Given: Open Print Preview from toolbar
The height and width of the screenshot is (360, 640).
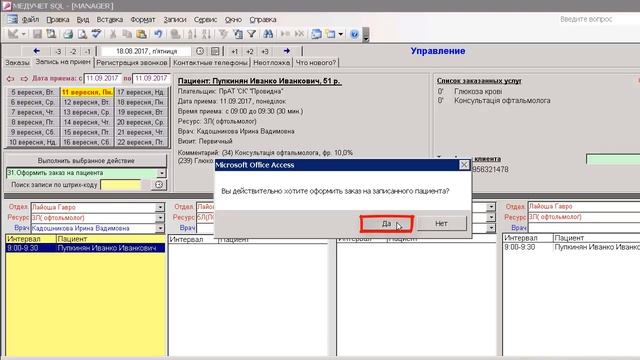Looking at the screenshot, I should click(x=82, y=34).
